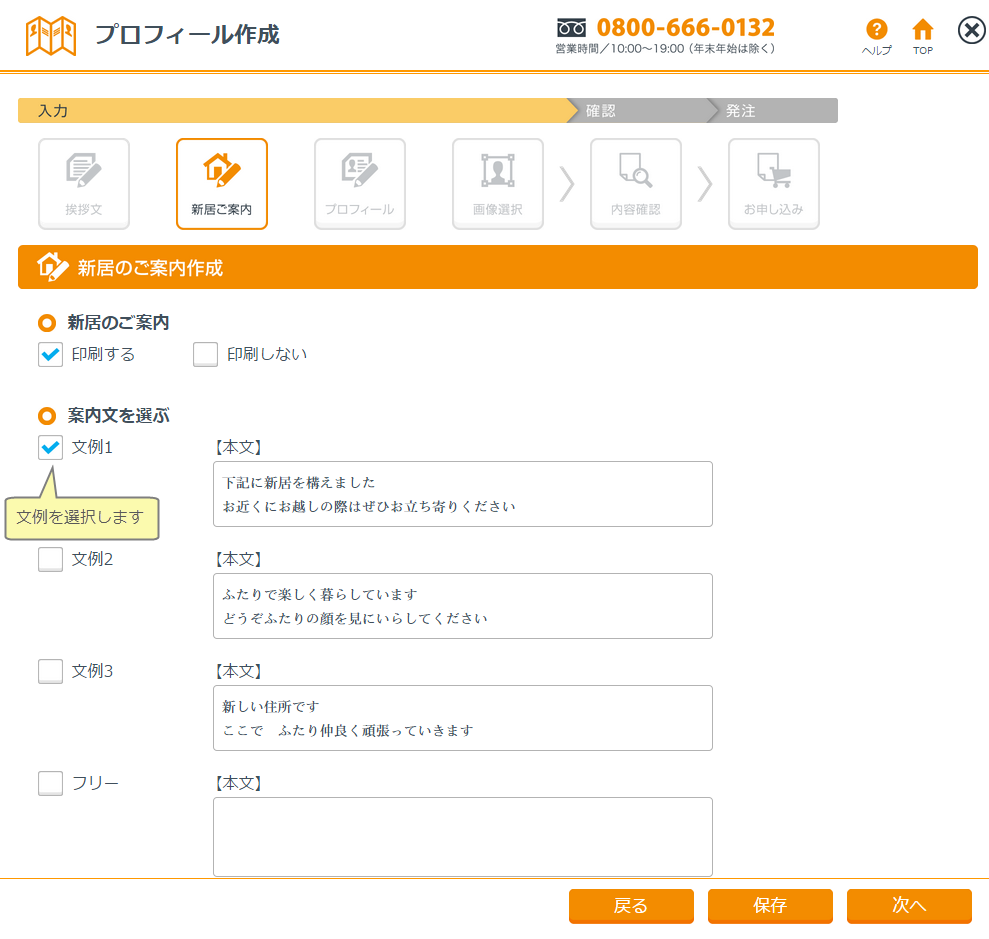Click the お申し込み cart icon
This screenshot has height=939, width=989.
point(773,183)
